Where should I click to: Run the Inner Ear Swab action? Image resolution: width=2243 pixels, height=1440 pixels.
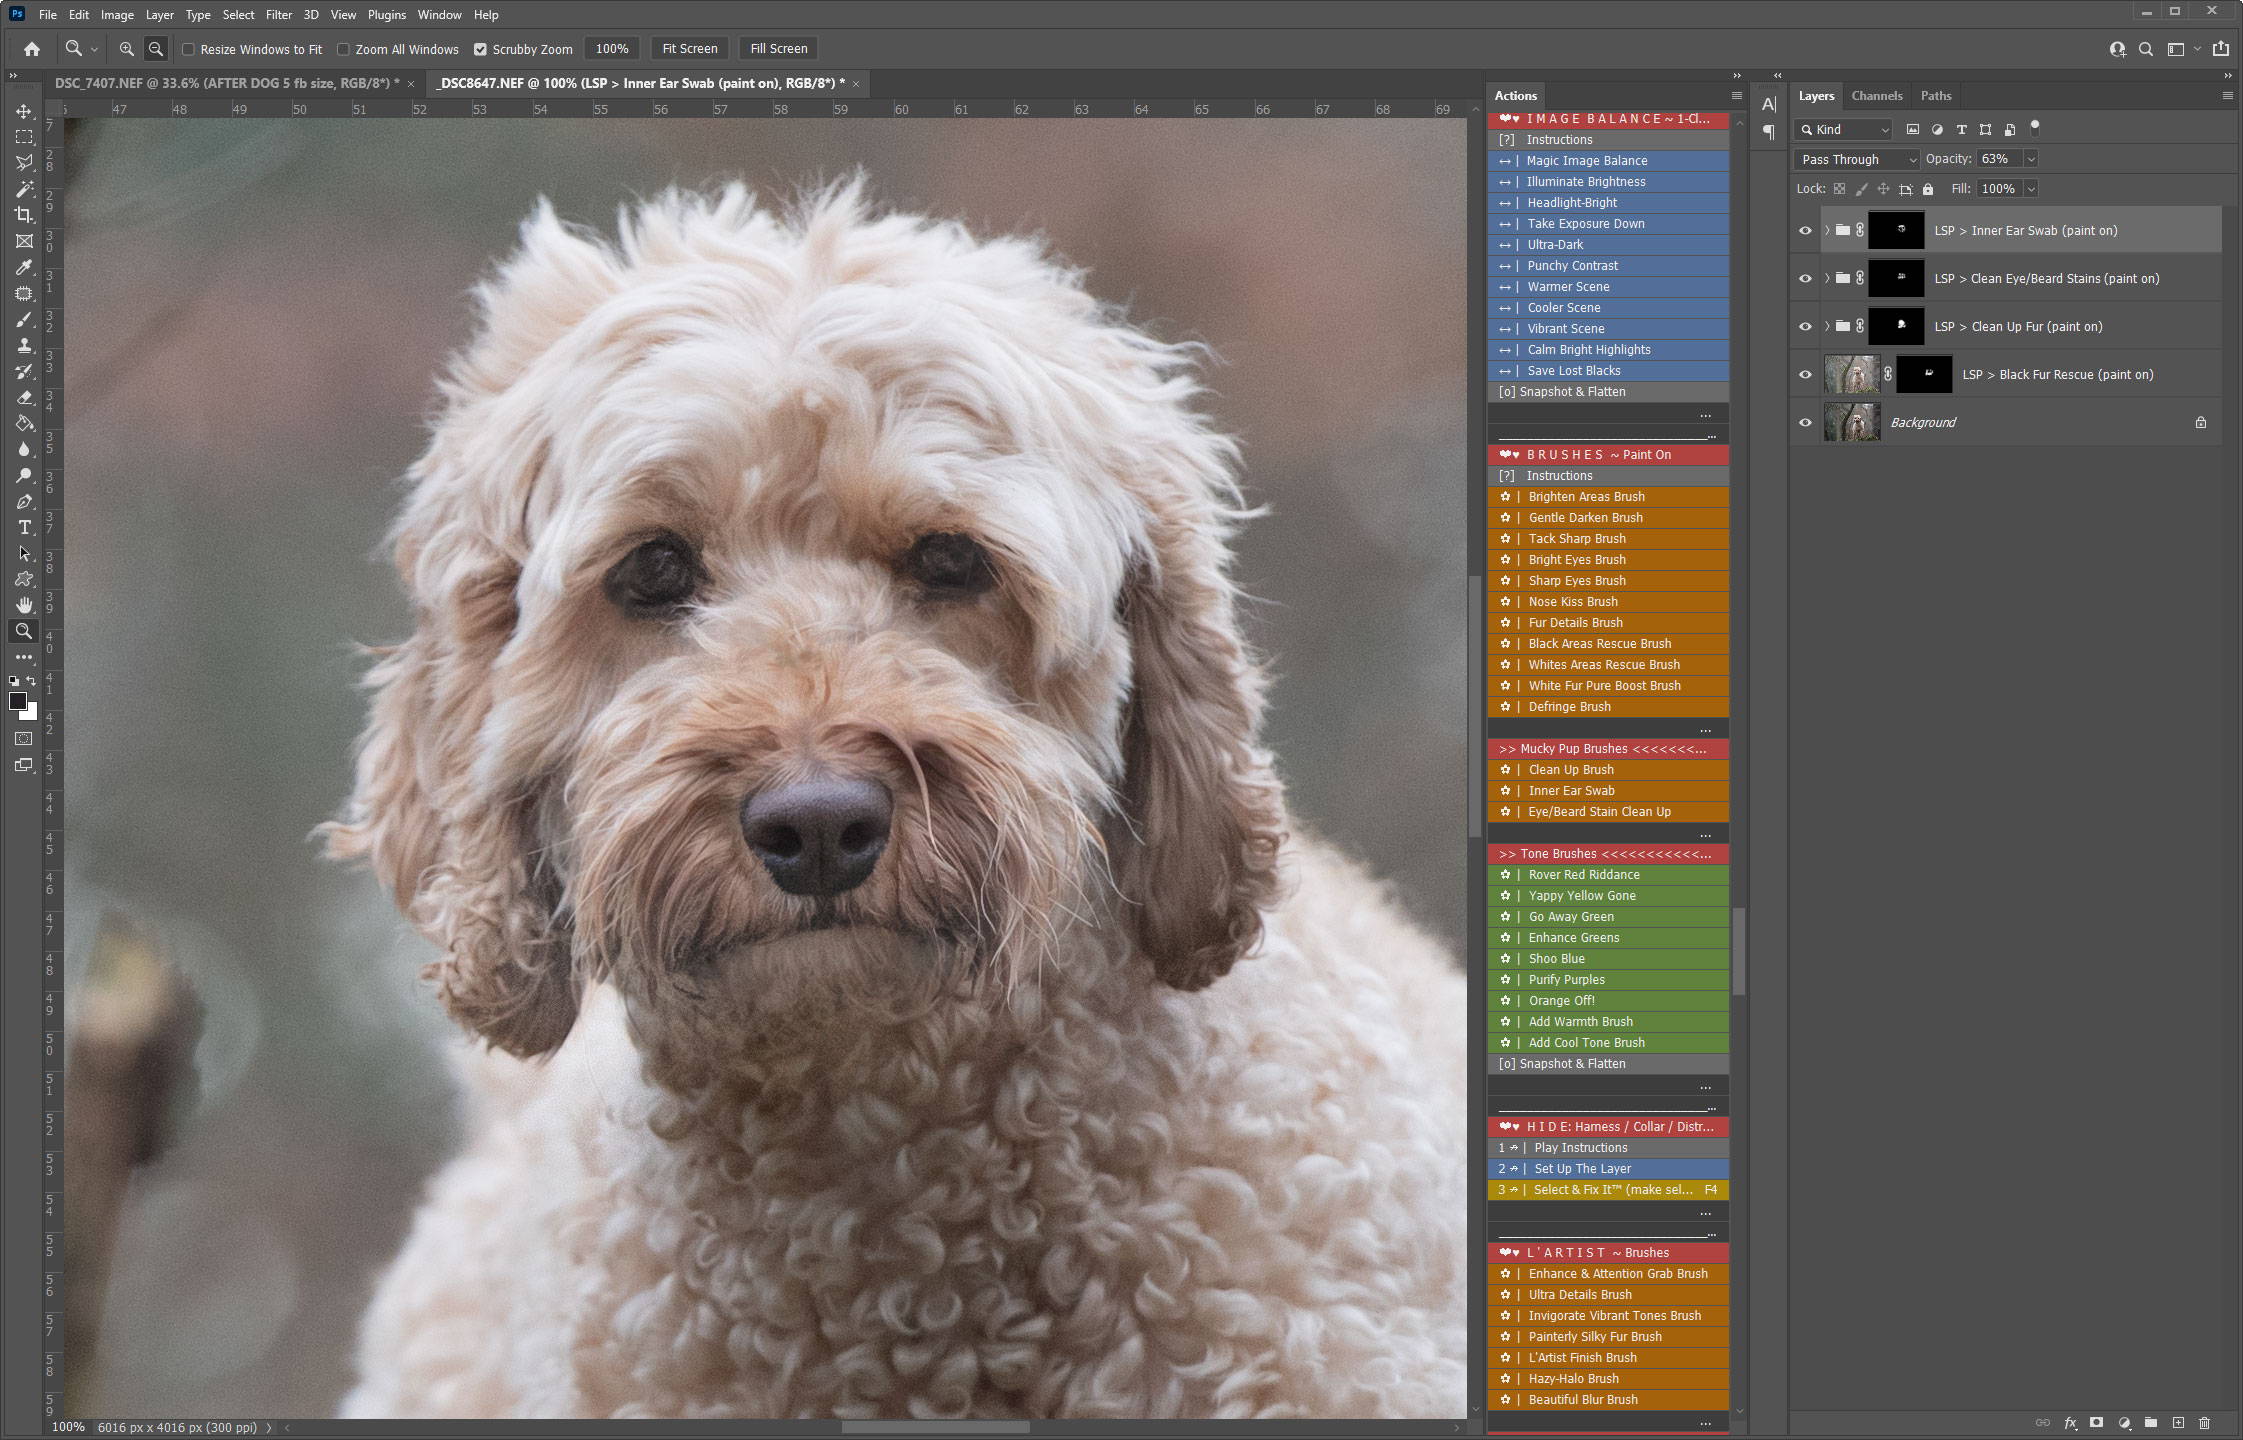[x=1608, y=791]
